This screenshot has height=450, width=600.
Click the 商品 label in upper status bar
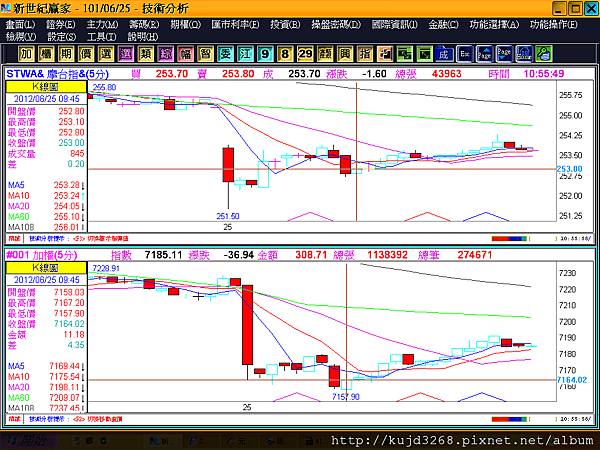(14, 238)
